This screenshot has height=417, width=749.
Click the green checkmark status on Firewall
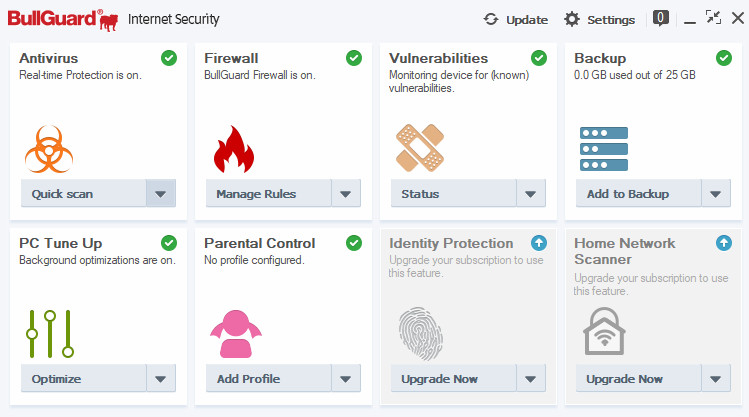(354, 58)
